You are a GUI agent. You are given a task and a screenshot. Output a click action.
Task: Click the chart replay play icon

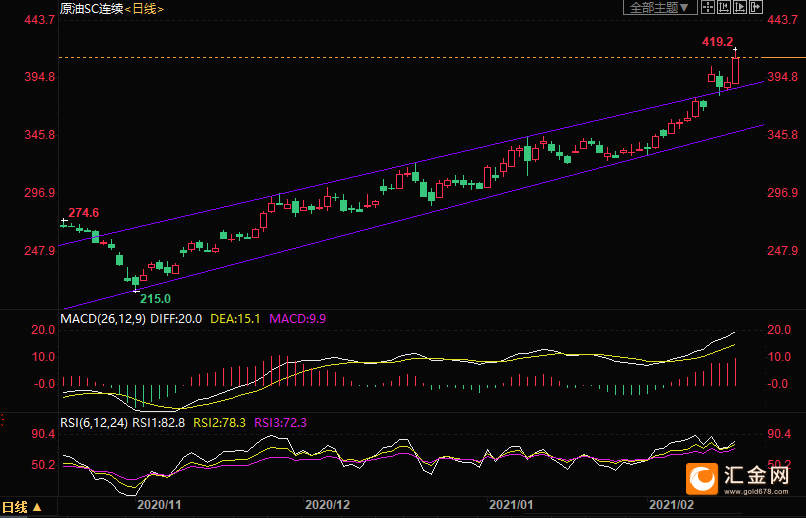740,7
